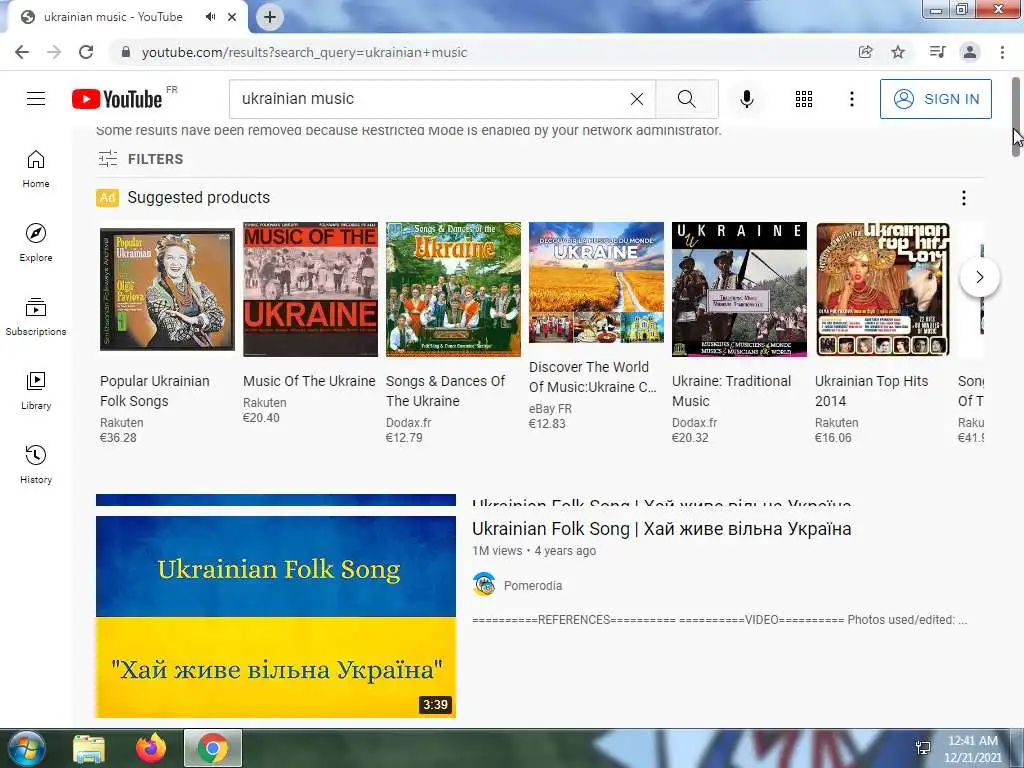1024x768 pixels.
Task: Show next suggested products with arrow
Action: point(979,277)
